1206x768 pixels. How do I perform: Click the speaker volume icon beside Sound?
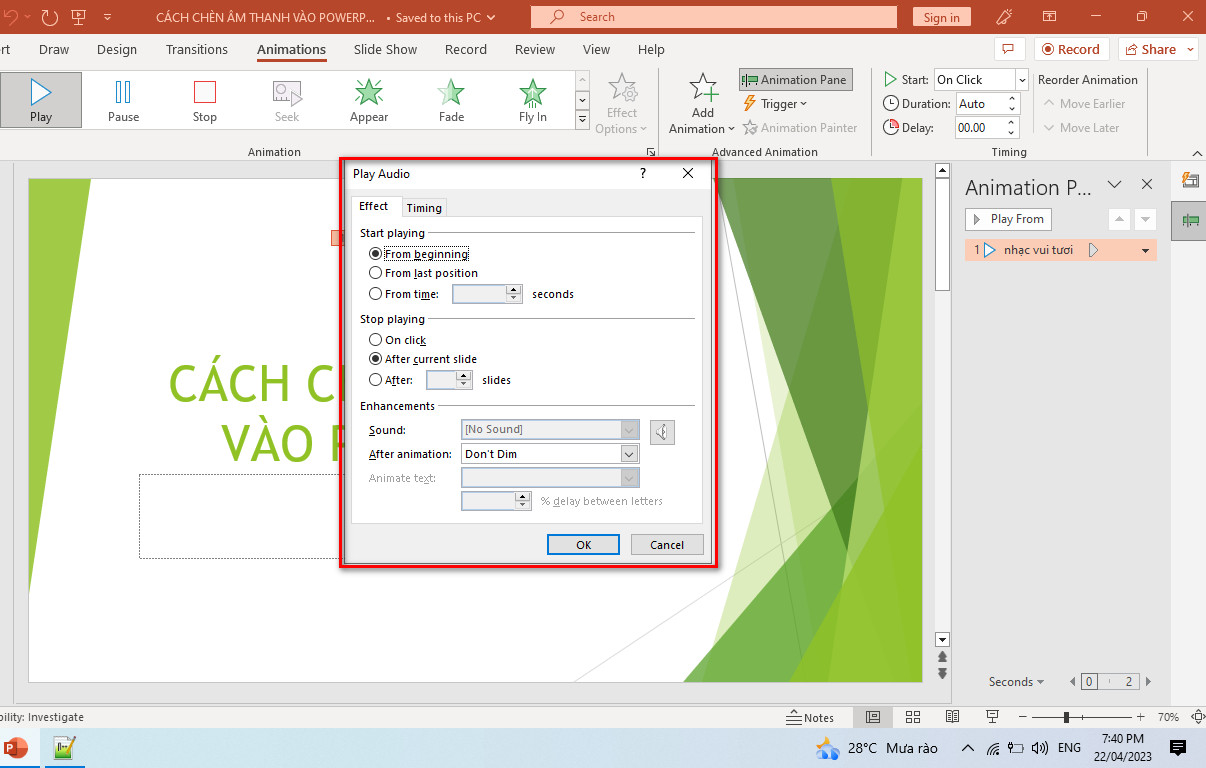pyautogui.click(x=662, y=431)
